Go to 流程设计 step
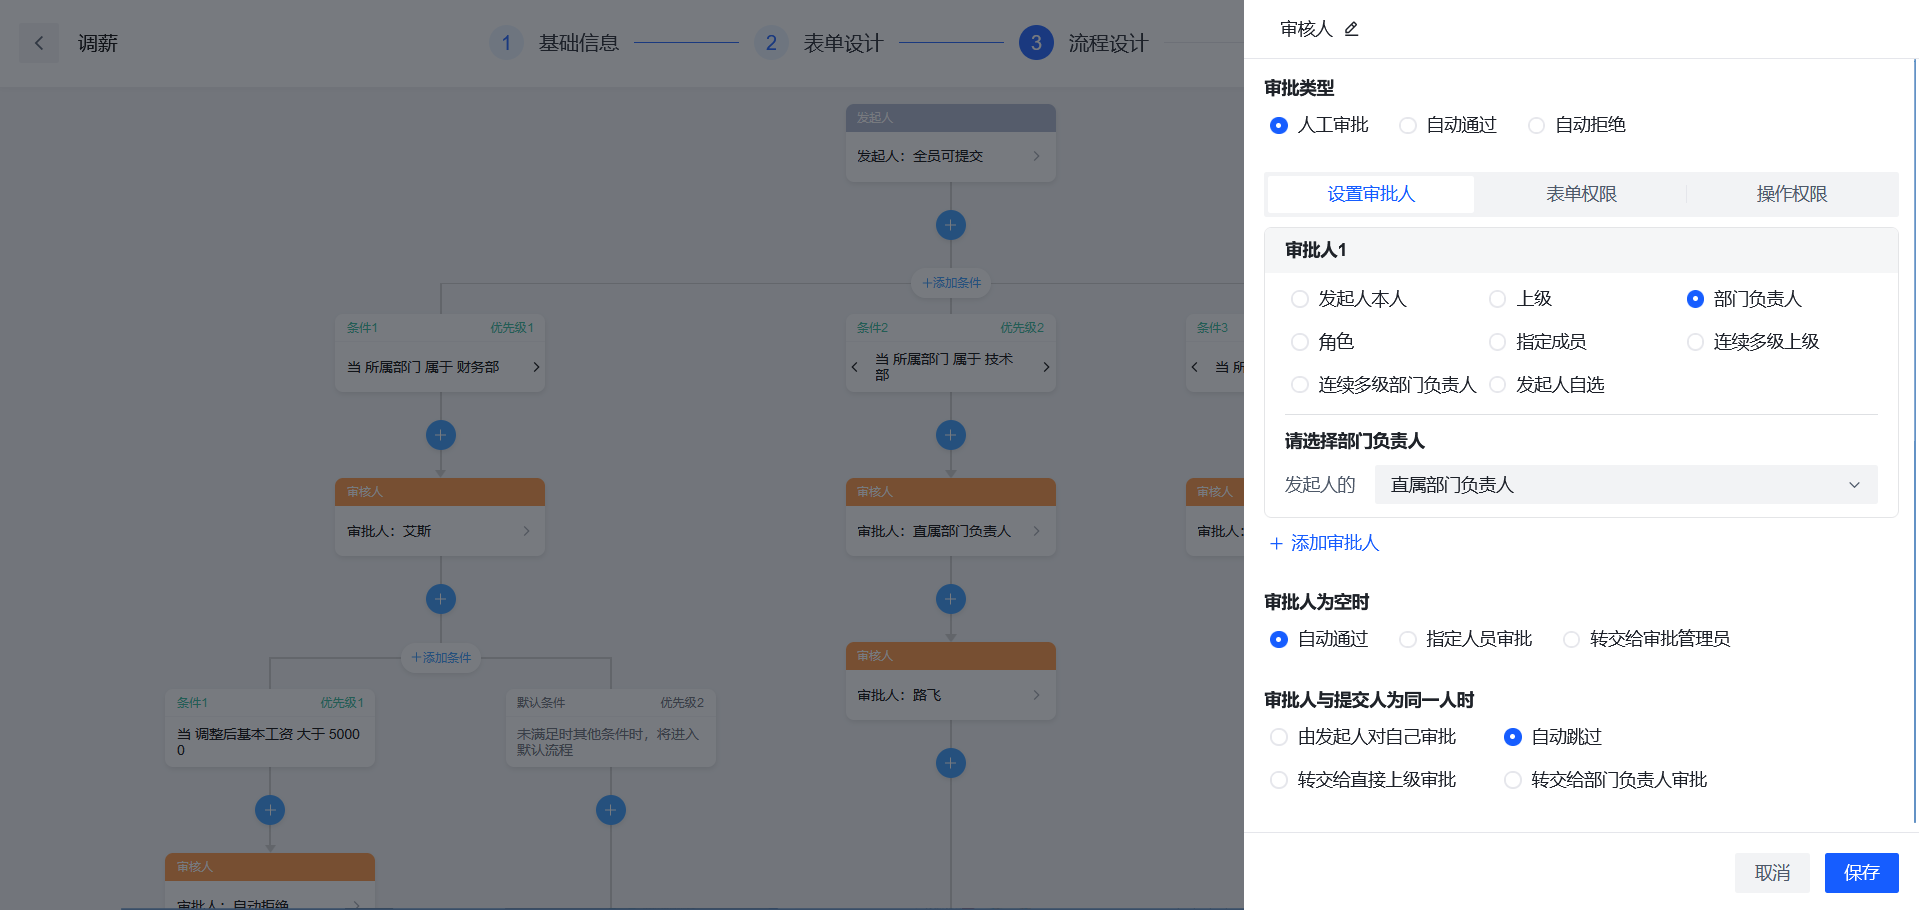Viewport: 1919px width, 910px height. (x=1108, y=43)
